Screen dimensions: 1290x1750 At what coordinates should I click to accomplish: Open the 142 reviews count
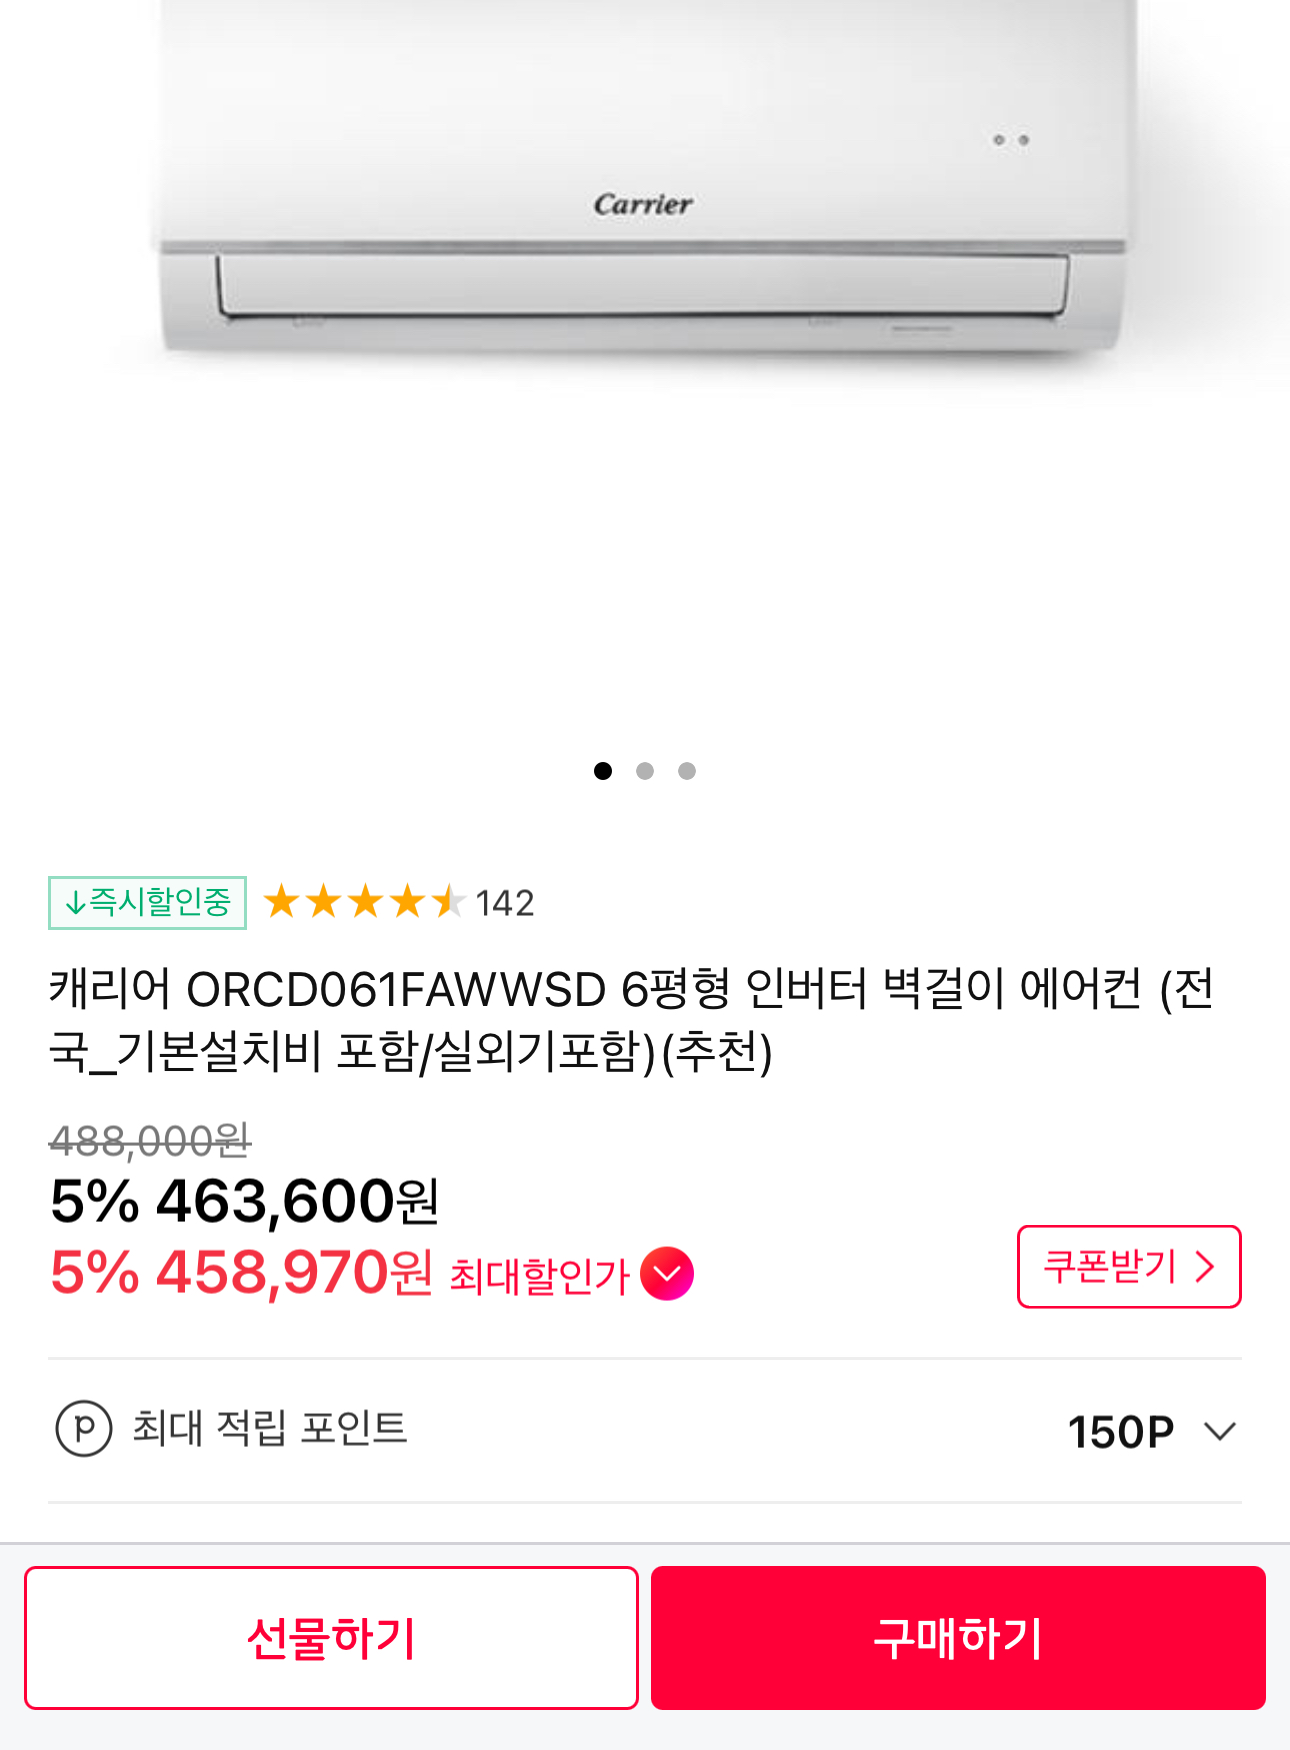(x=505, y=903)
